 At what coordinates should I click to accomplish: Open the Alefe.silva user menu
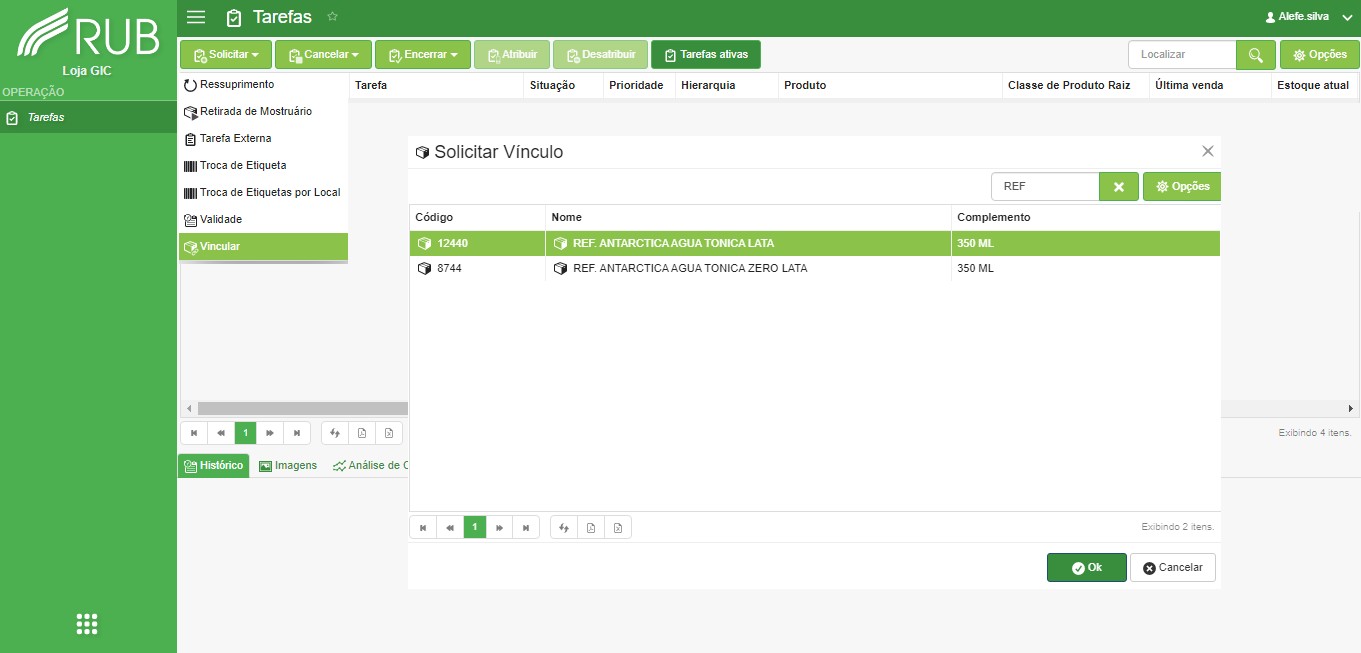click(x=1307, y=17)
